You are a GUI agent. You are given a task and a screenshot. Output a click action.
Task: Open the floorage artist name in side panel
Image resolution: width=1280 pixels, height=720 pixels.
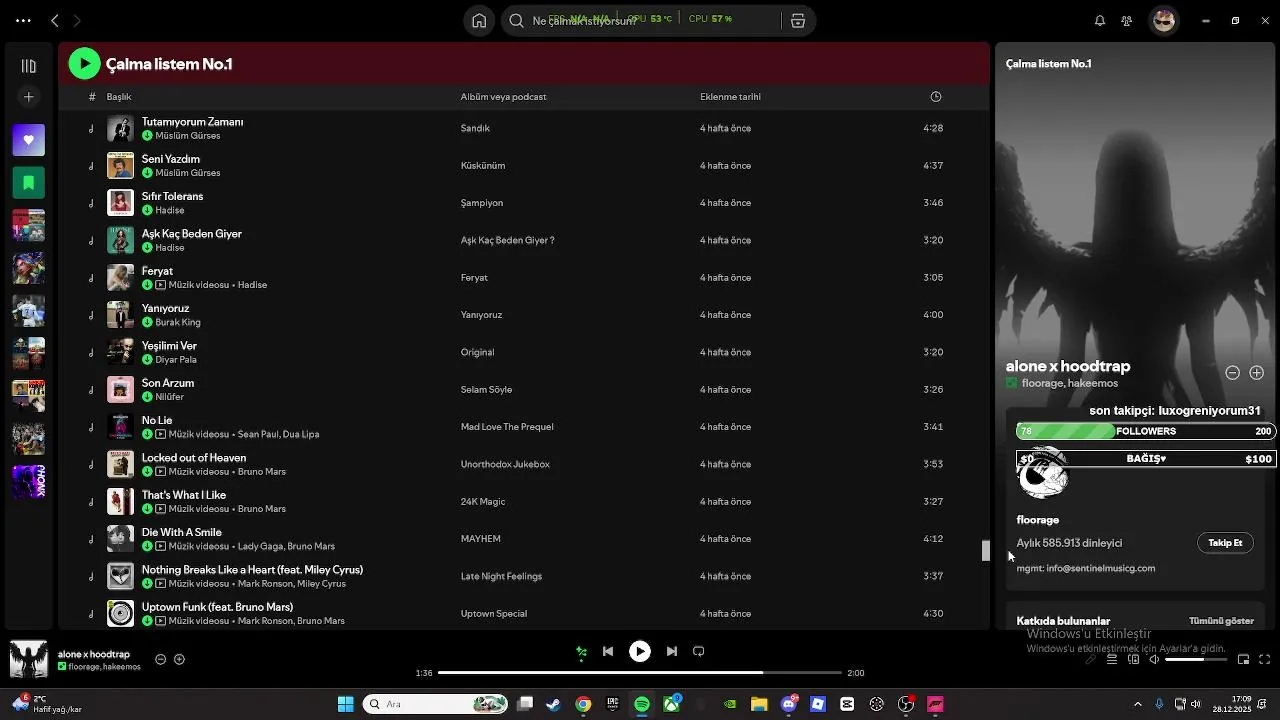(x=1038, y=520)
